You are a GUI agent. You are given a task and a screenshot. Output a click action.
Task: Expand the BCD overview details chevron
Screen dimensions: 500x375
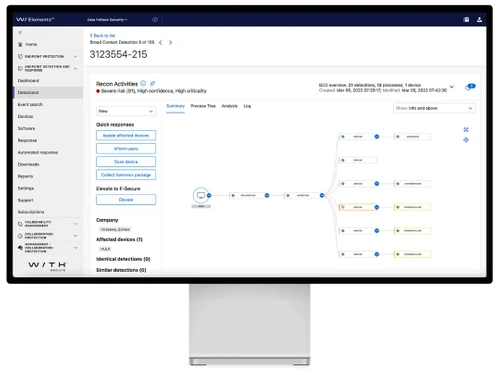[452, 87]
